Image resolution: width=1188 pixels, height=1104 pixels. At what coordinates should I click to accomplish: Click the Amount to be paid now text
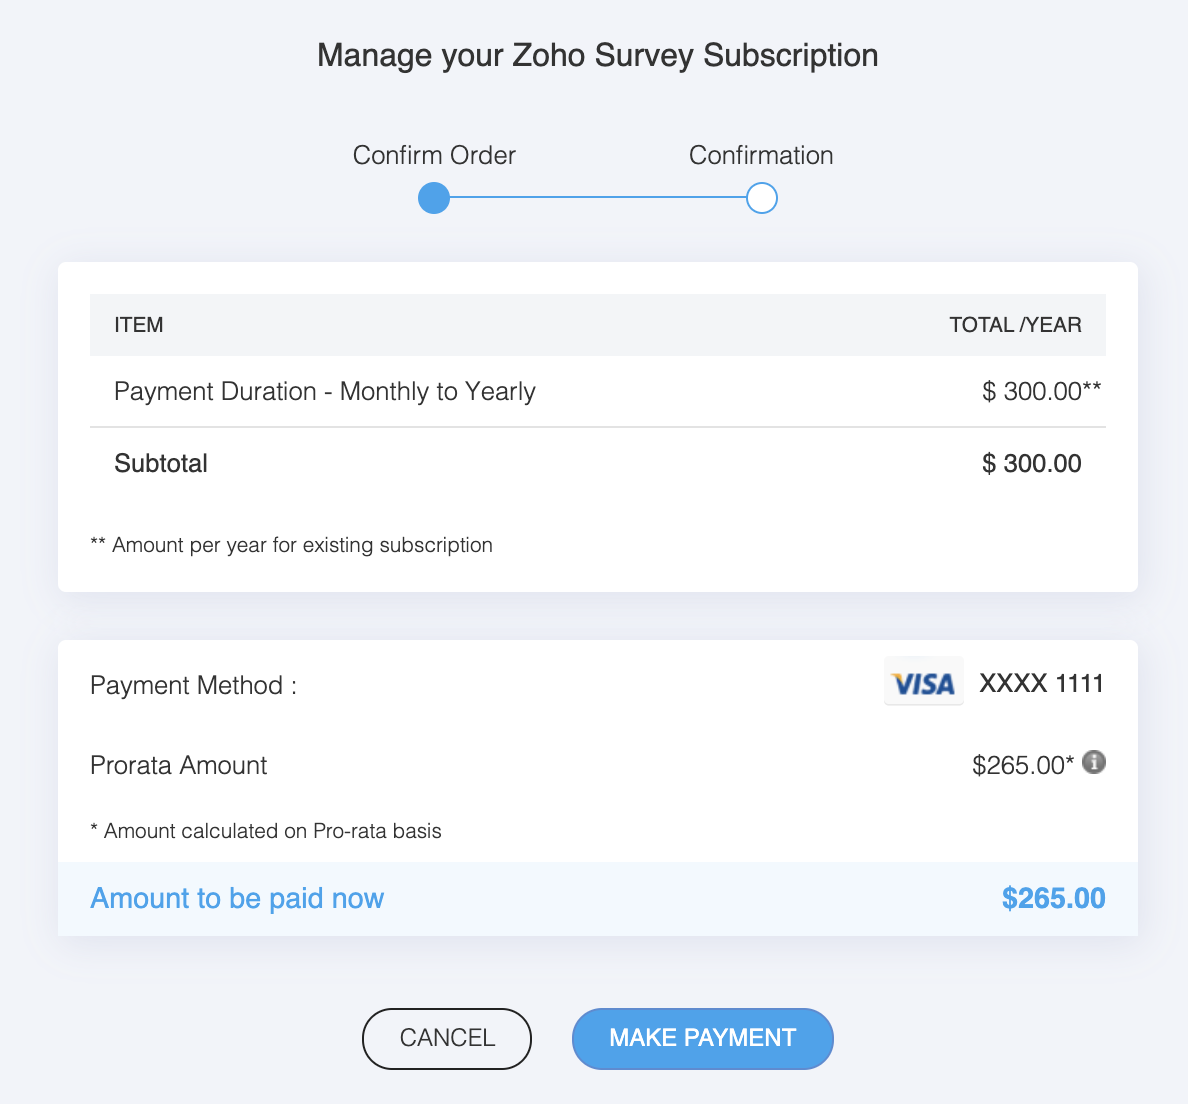237,899
